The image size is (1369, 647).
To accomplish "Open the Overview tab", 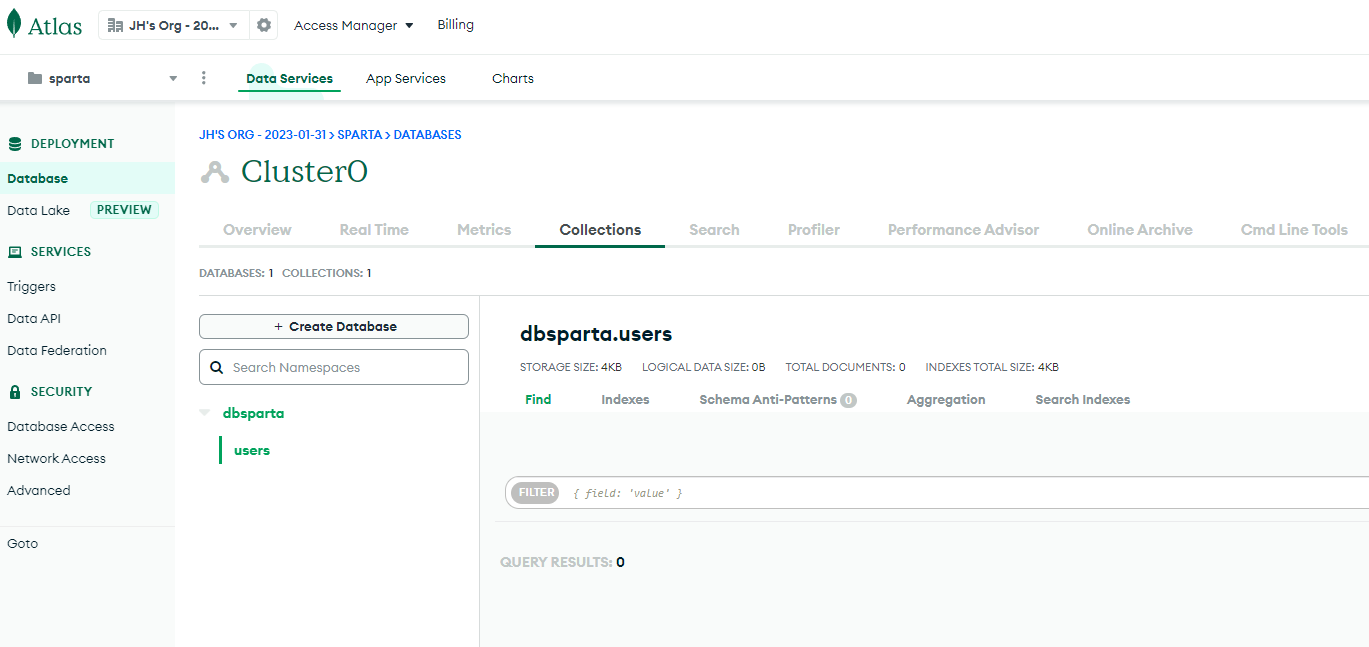I will click(x=257, y=229).
